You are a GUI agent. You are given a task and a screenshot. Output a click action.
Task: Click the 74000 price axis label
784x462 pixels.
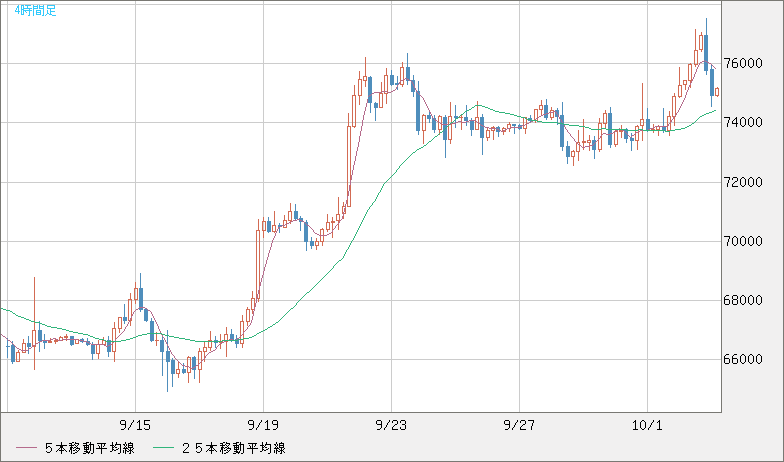(x=744, y=122)
